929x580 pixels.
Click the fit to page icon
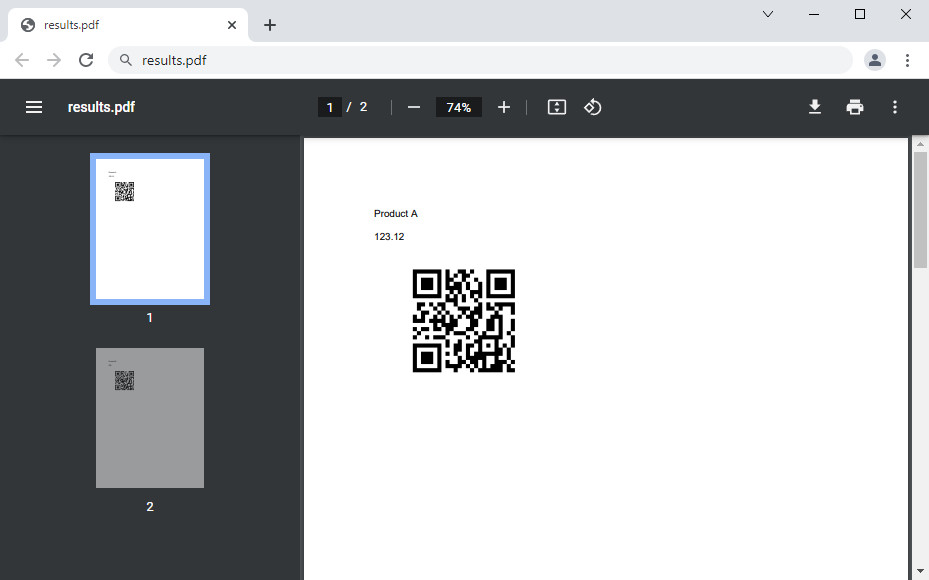point(556,107)
